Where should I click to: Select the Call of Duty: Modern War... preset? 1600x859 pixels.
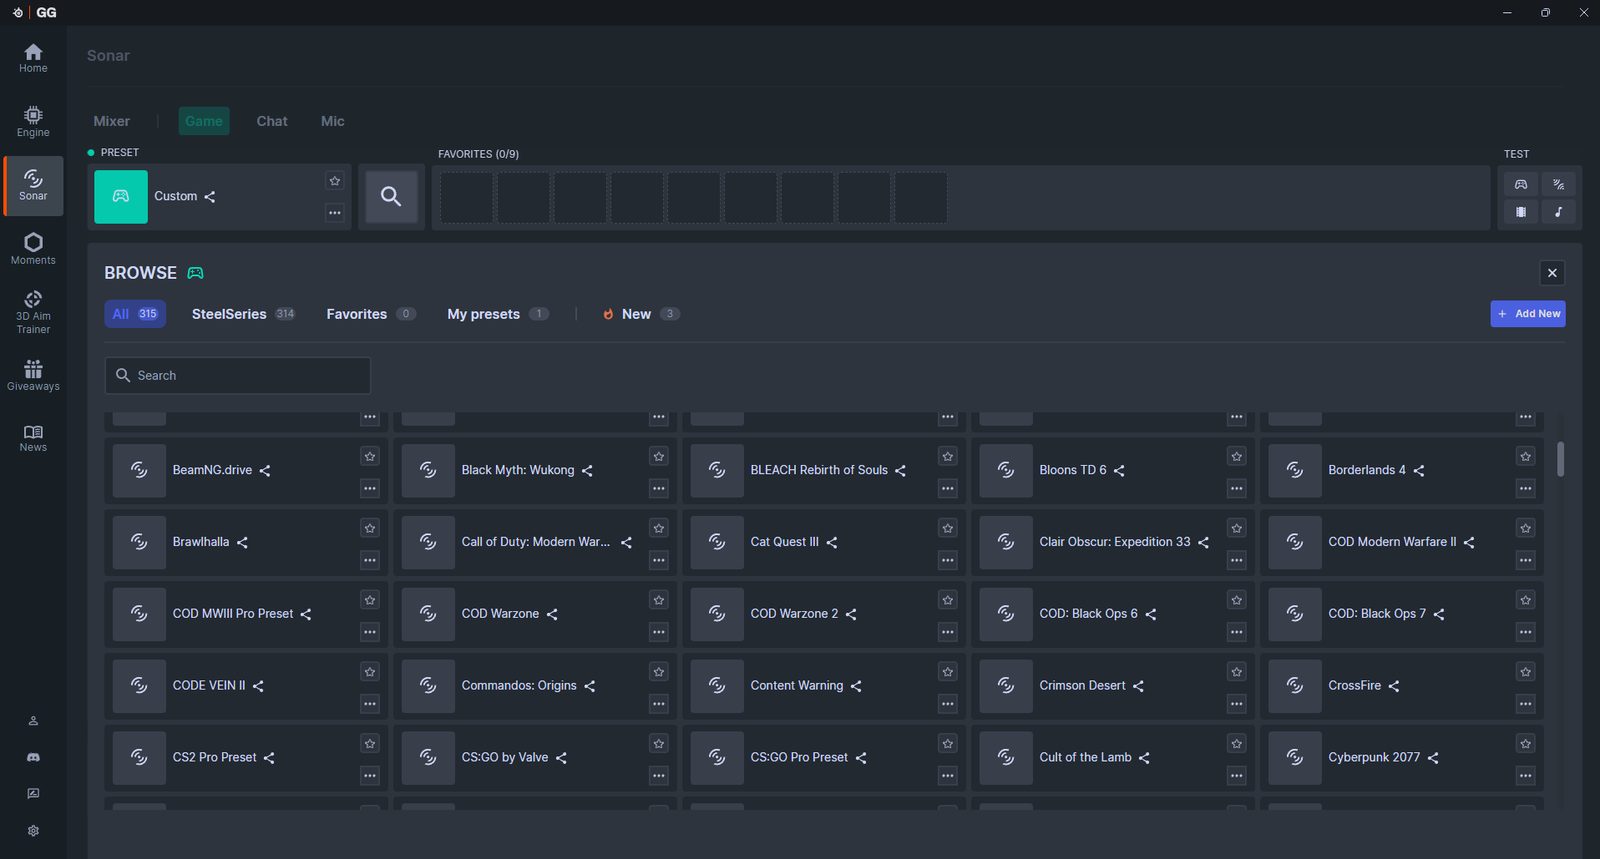pos(536,542)
